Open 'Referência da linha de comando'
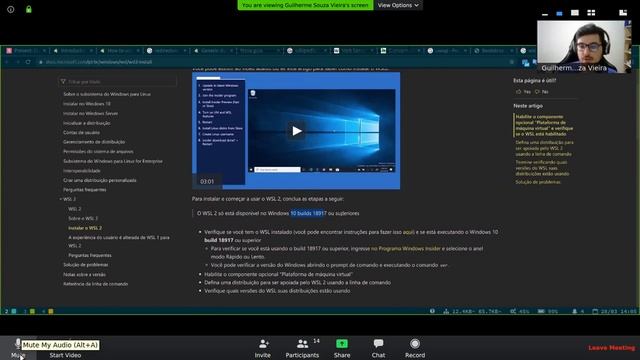The width and height of the screenshot is (640, 360). [96, 284]
